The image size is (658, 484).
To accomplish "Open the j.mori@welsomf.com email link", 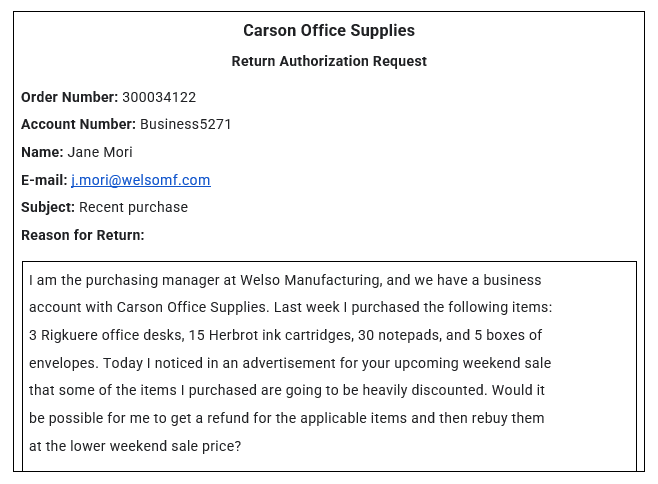I will (x=140, y=180).
